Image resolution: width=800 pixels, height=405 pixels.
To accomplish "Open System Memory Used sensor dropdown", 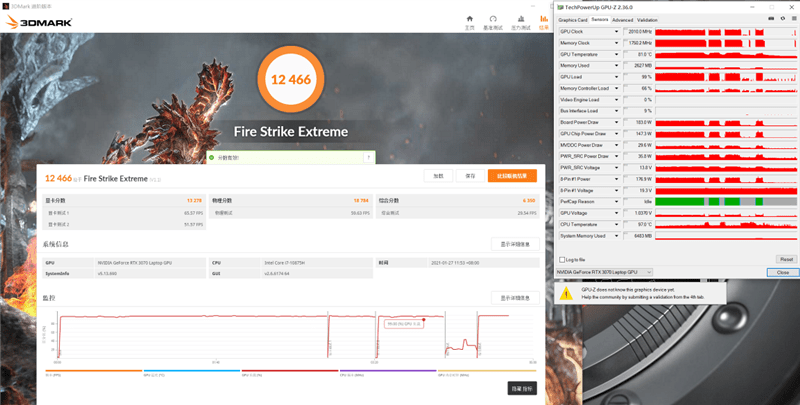I will click(x=616, y=236).
